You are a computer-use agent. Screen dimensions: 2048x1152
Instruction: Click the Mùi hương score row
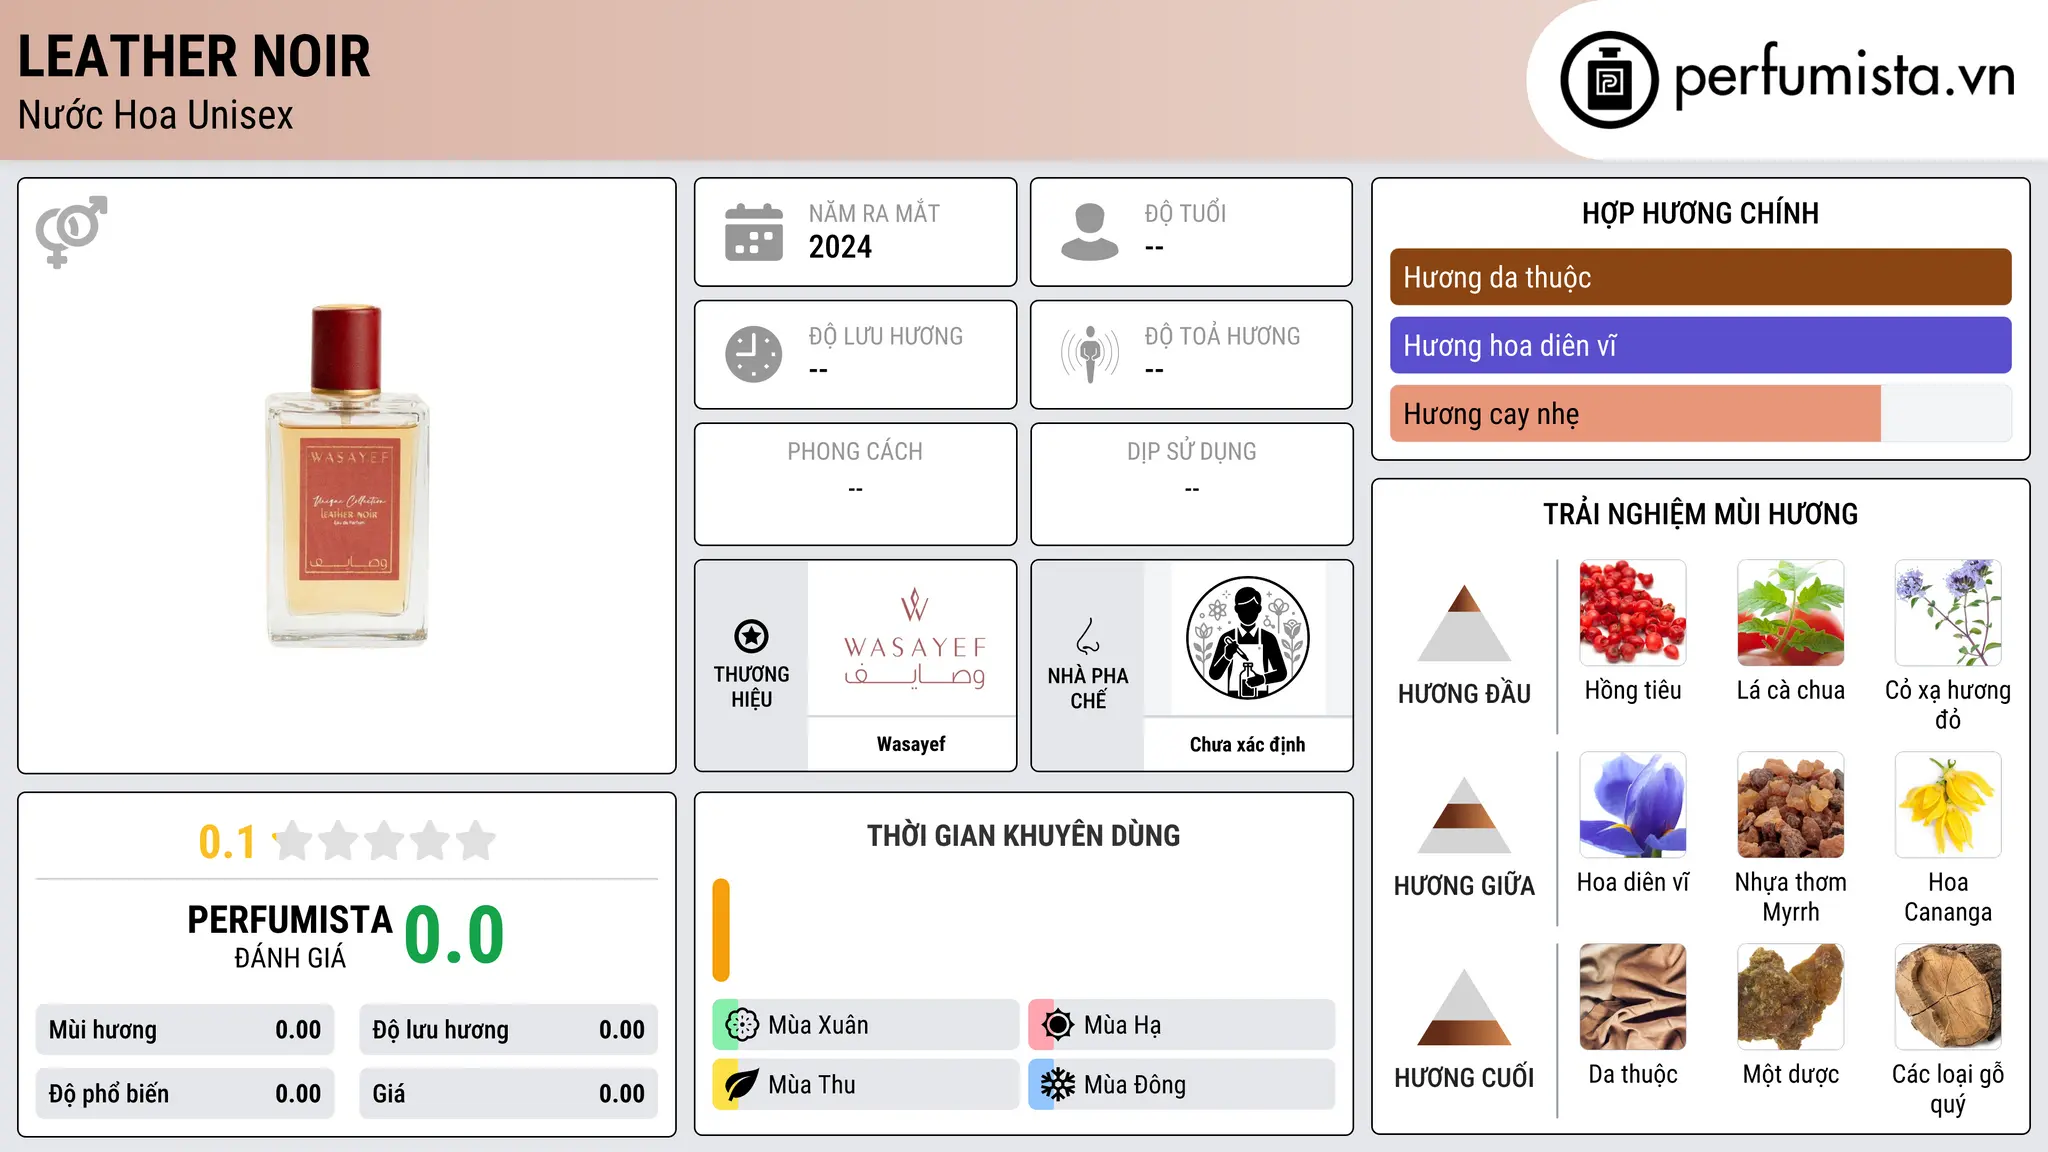coord(185,1030)
